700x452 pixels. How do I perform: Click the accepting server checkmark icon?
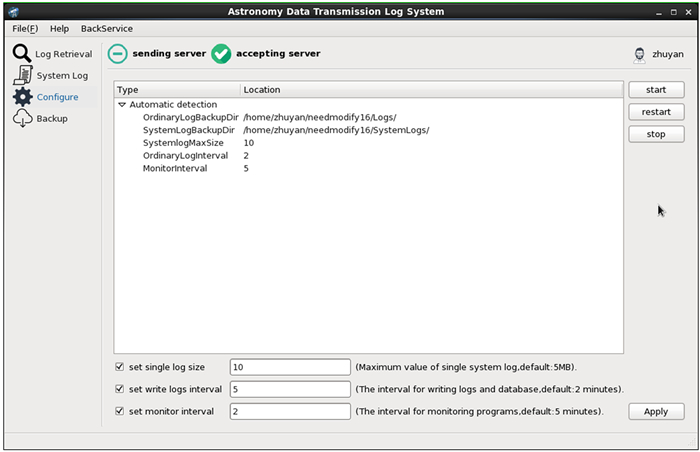coord(221,53)
